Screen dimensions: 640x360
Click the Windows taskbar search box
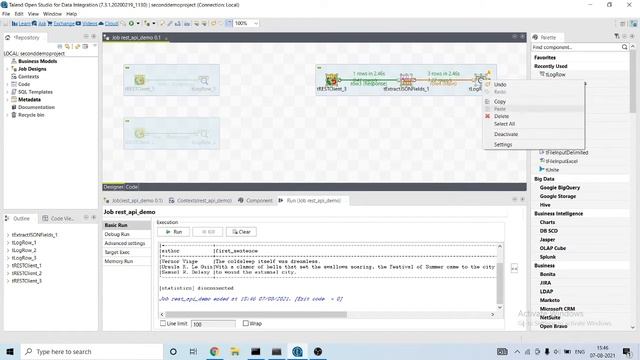click(x=92, y=351)
